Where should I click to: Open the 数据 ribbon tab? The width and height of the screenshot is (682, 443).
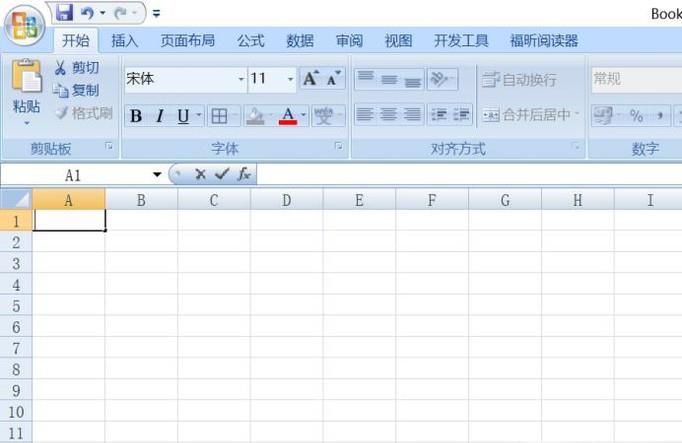[300, 41]
